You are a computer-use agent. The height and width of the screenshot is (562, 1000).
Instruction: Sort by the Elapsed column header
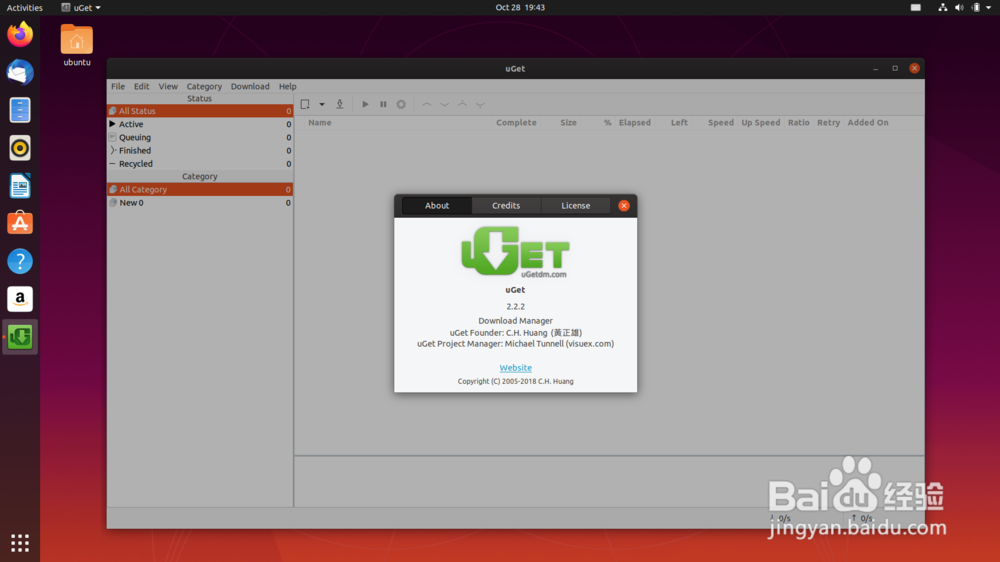pos(635,122)
